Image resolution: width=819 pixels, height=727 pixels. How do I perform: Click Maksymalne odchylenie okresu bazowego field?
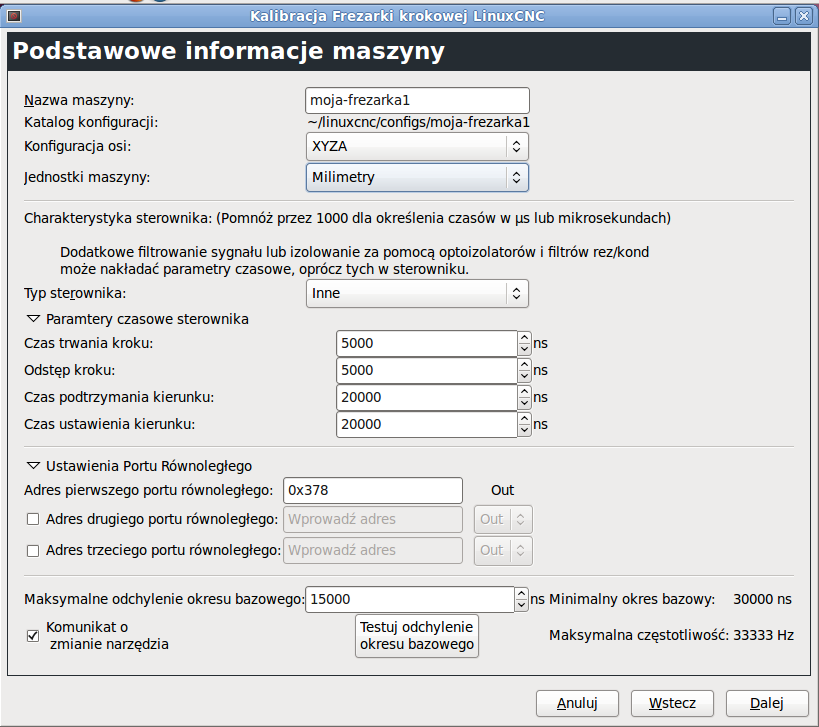410,599
